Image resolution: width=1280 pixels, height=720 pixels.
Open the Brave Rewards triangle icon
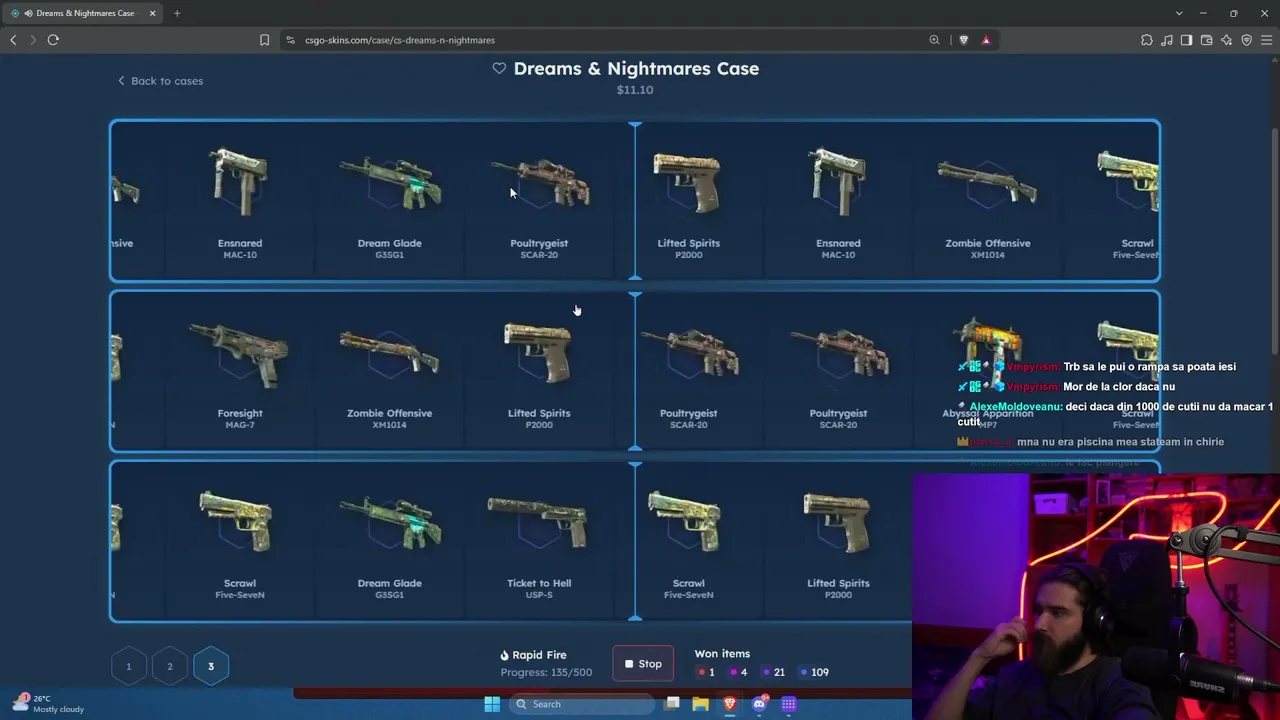pos(986,40)
